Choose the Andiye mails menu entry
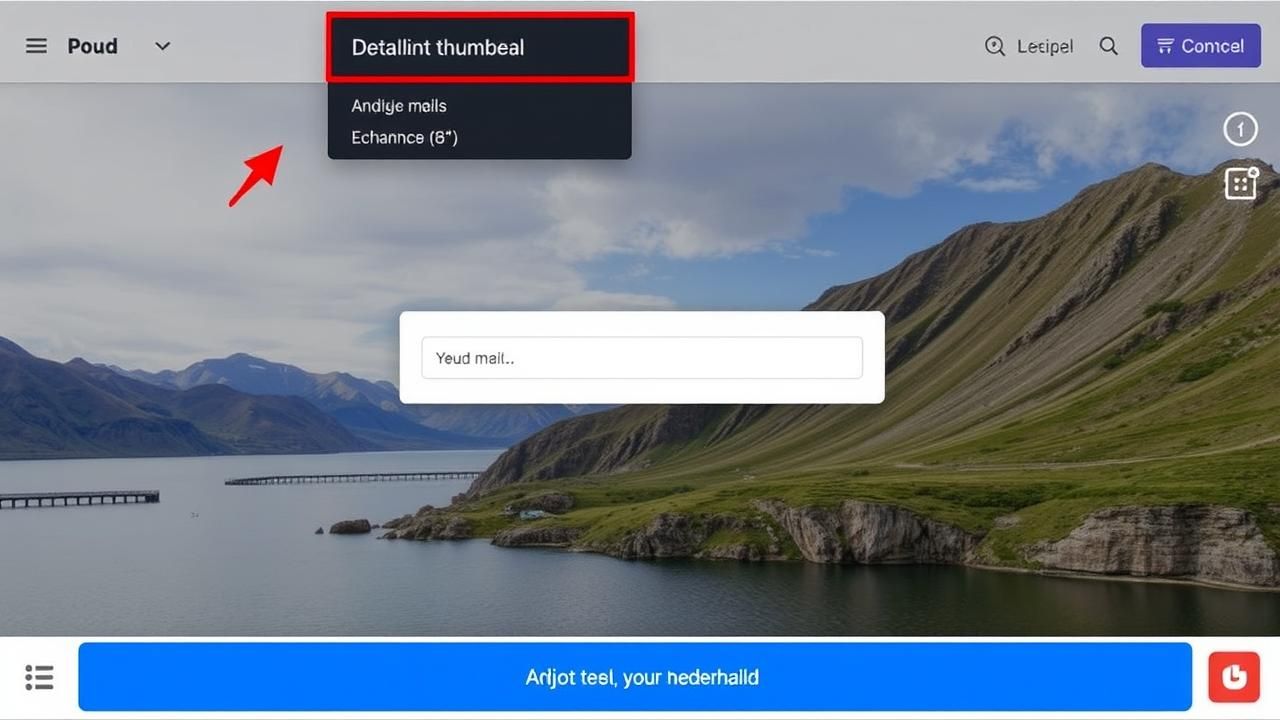Image resolution: width=1280 pixels, height=720 pixels. [x=399, y=106]
